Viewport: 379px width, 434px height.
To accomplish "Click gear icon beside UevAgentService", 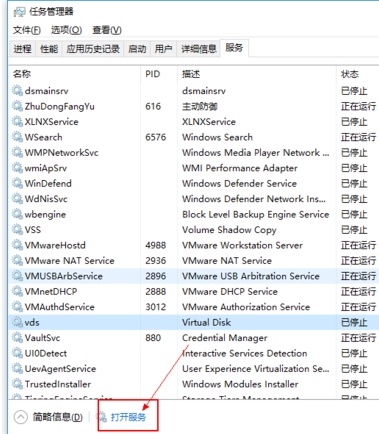I will coord(17,368).
